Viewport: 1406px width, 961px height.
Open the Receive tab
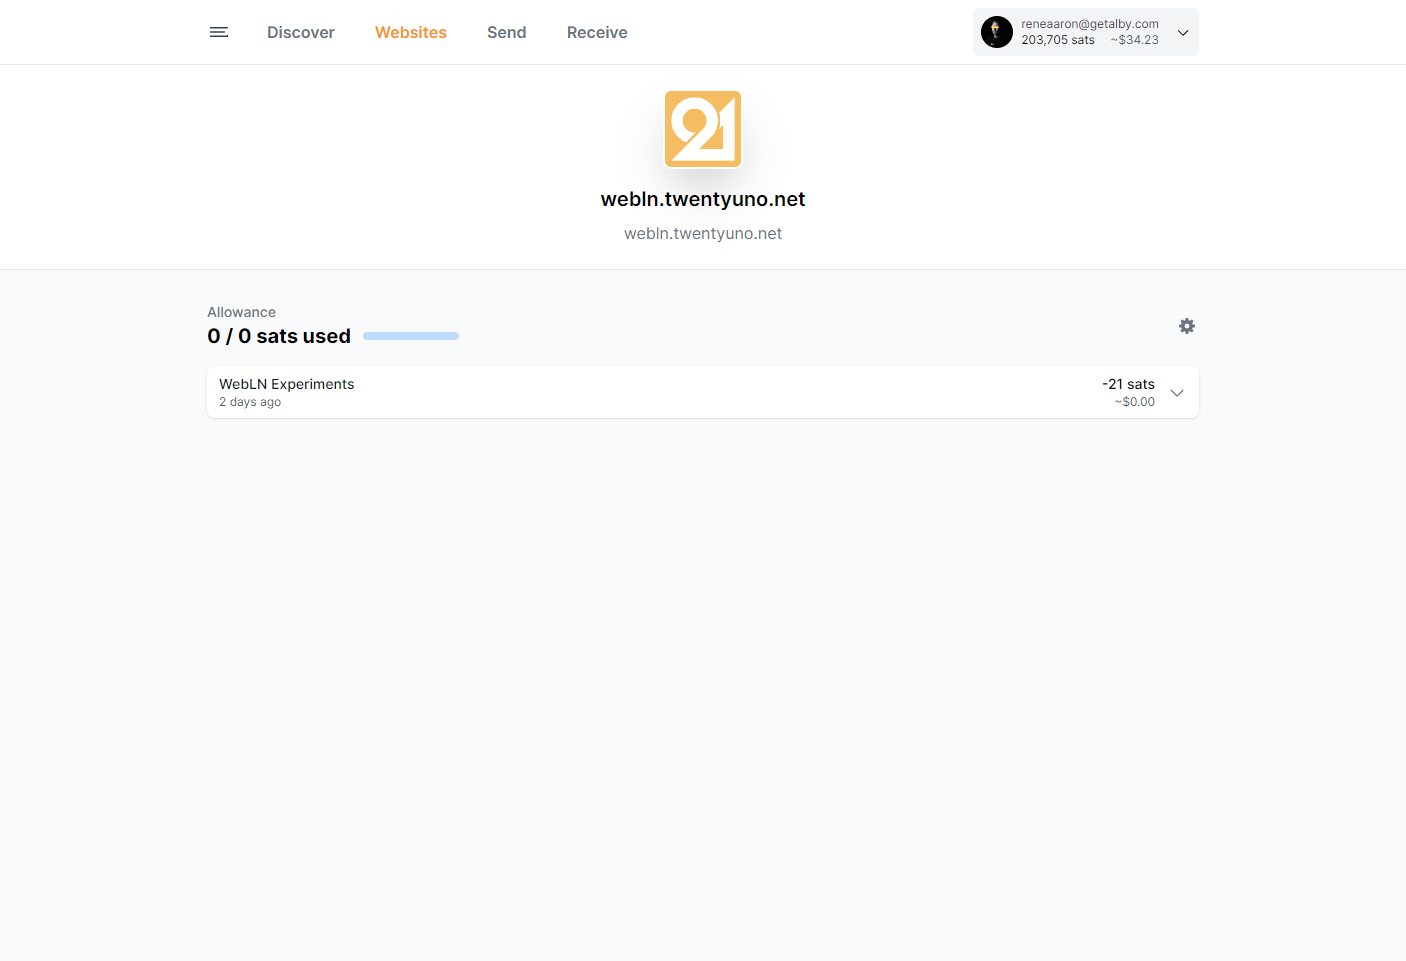[x=597, y=32]
